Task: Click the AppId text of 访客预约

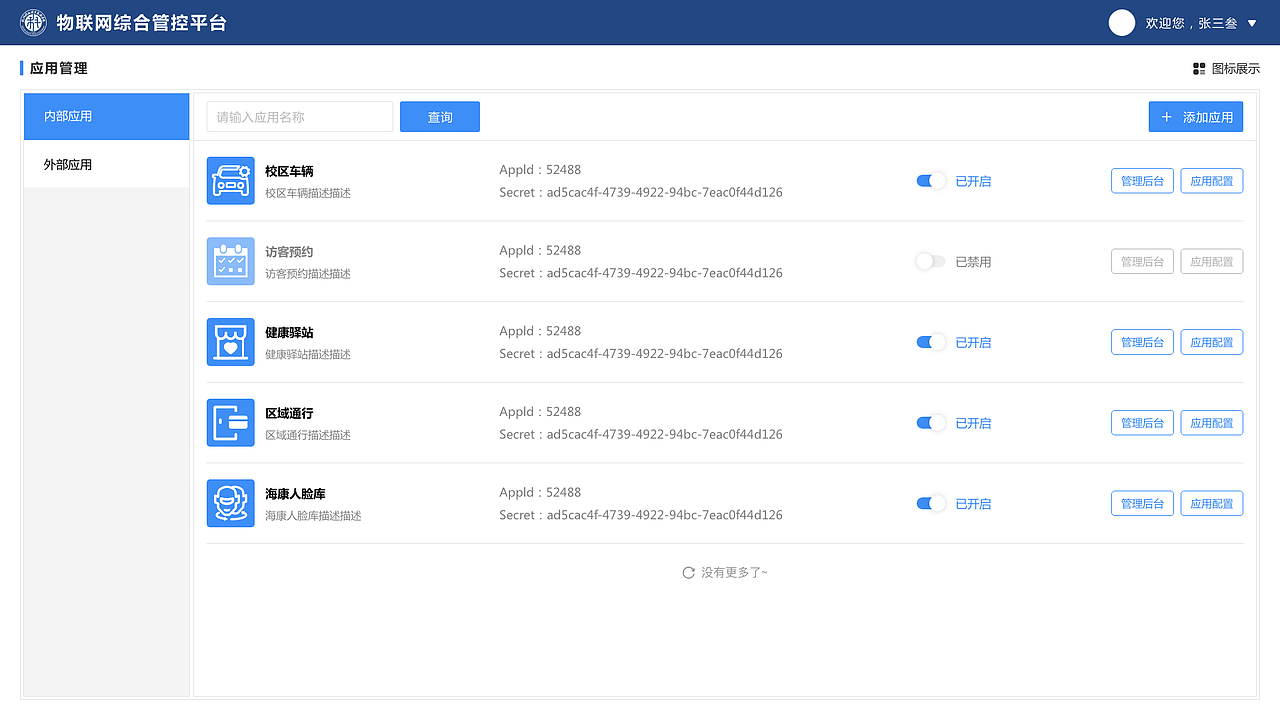Action: pyautogui.click(x=540, y=250)
